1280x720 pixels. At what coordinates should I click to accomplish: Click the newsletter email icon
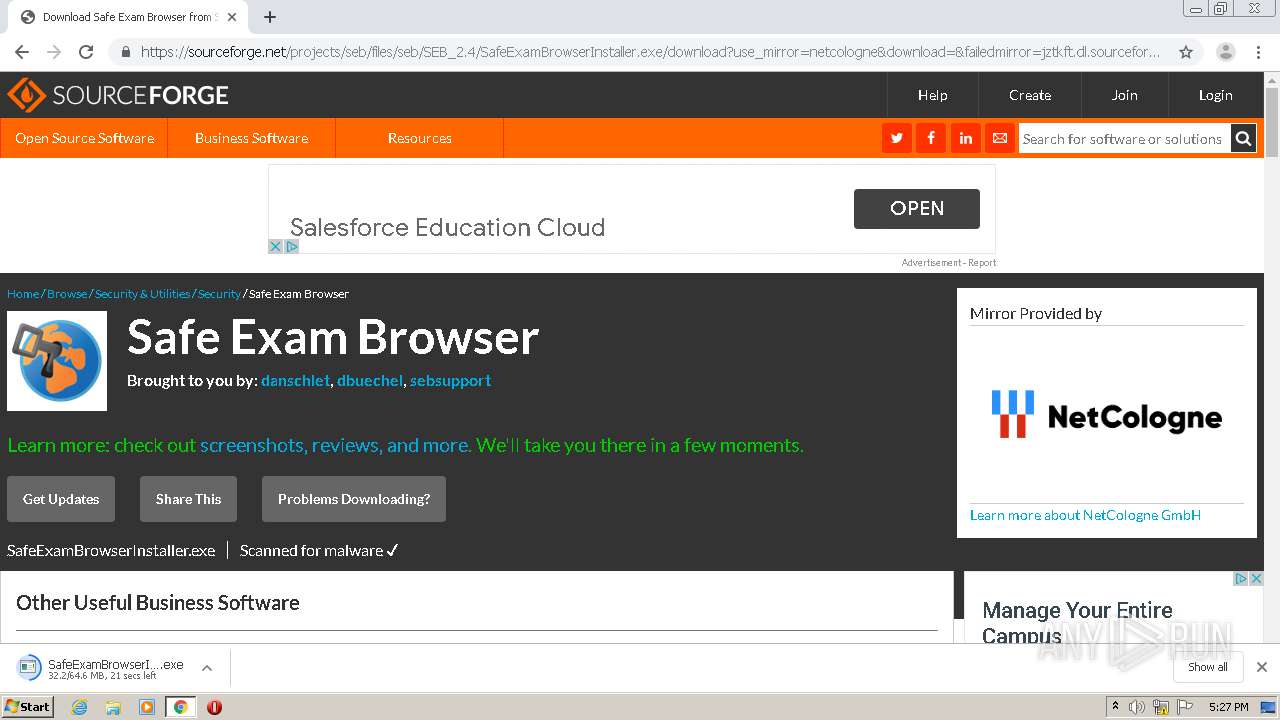[x=999, y=138]
